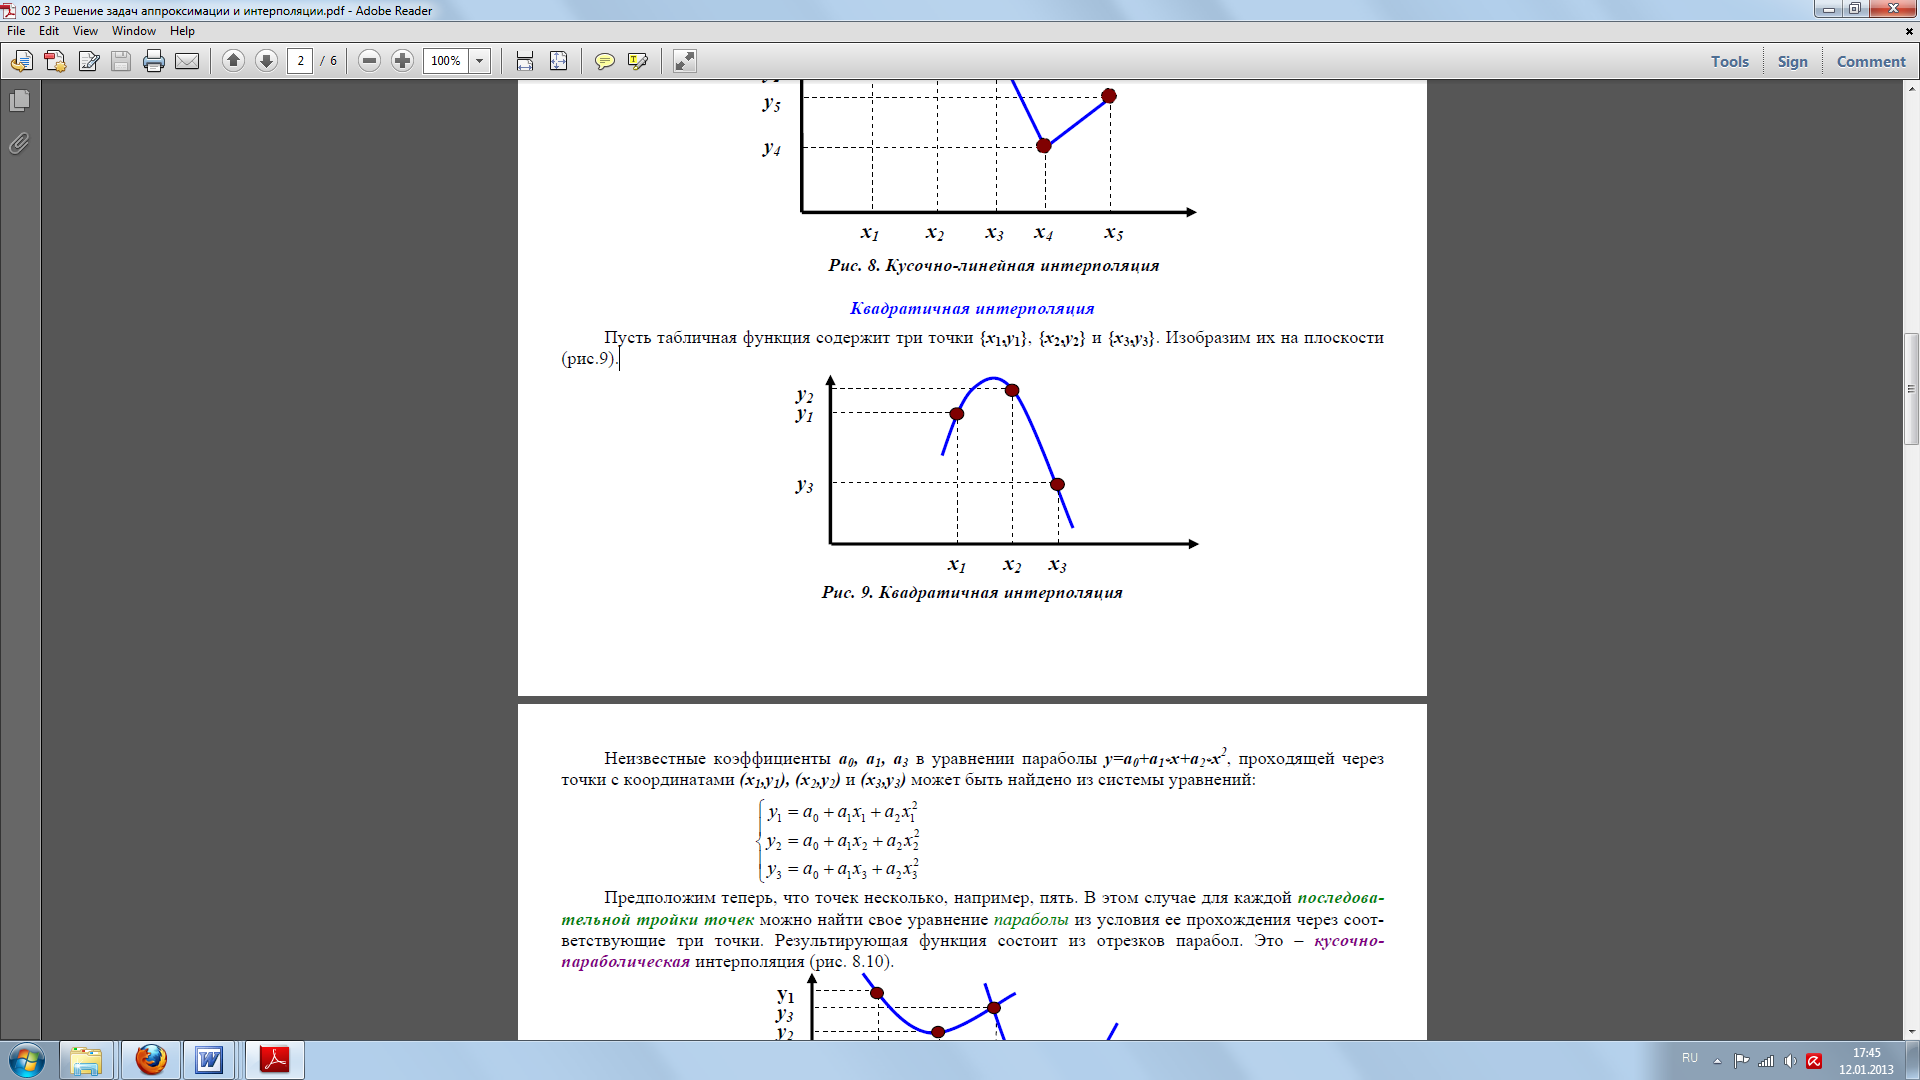Open the Sign pane
1920x1080 pixels.
pyautogui.click(x=1792, y=61)
